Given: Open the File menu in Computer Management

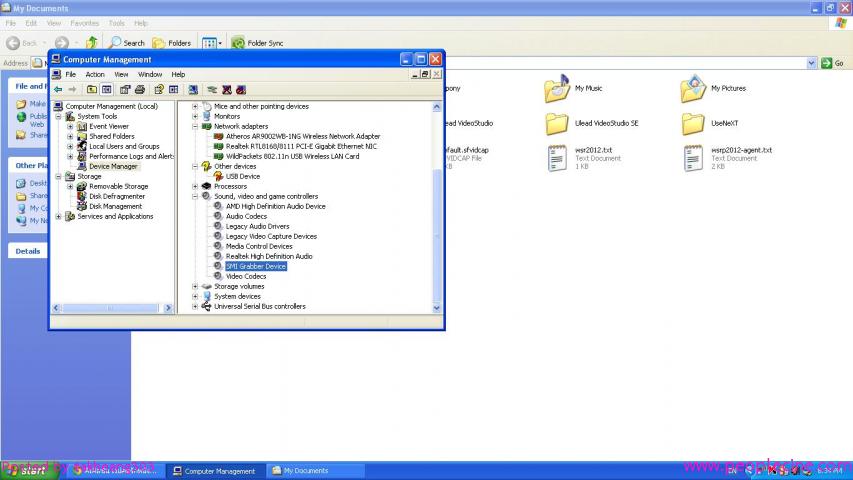Looking at the screenshot, I should click(71, 75).
